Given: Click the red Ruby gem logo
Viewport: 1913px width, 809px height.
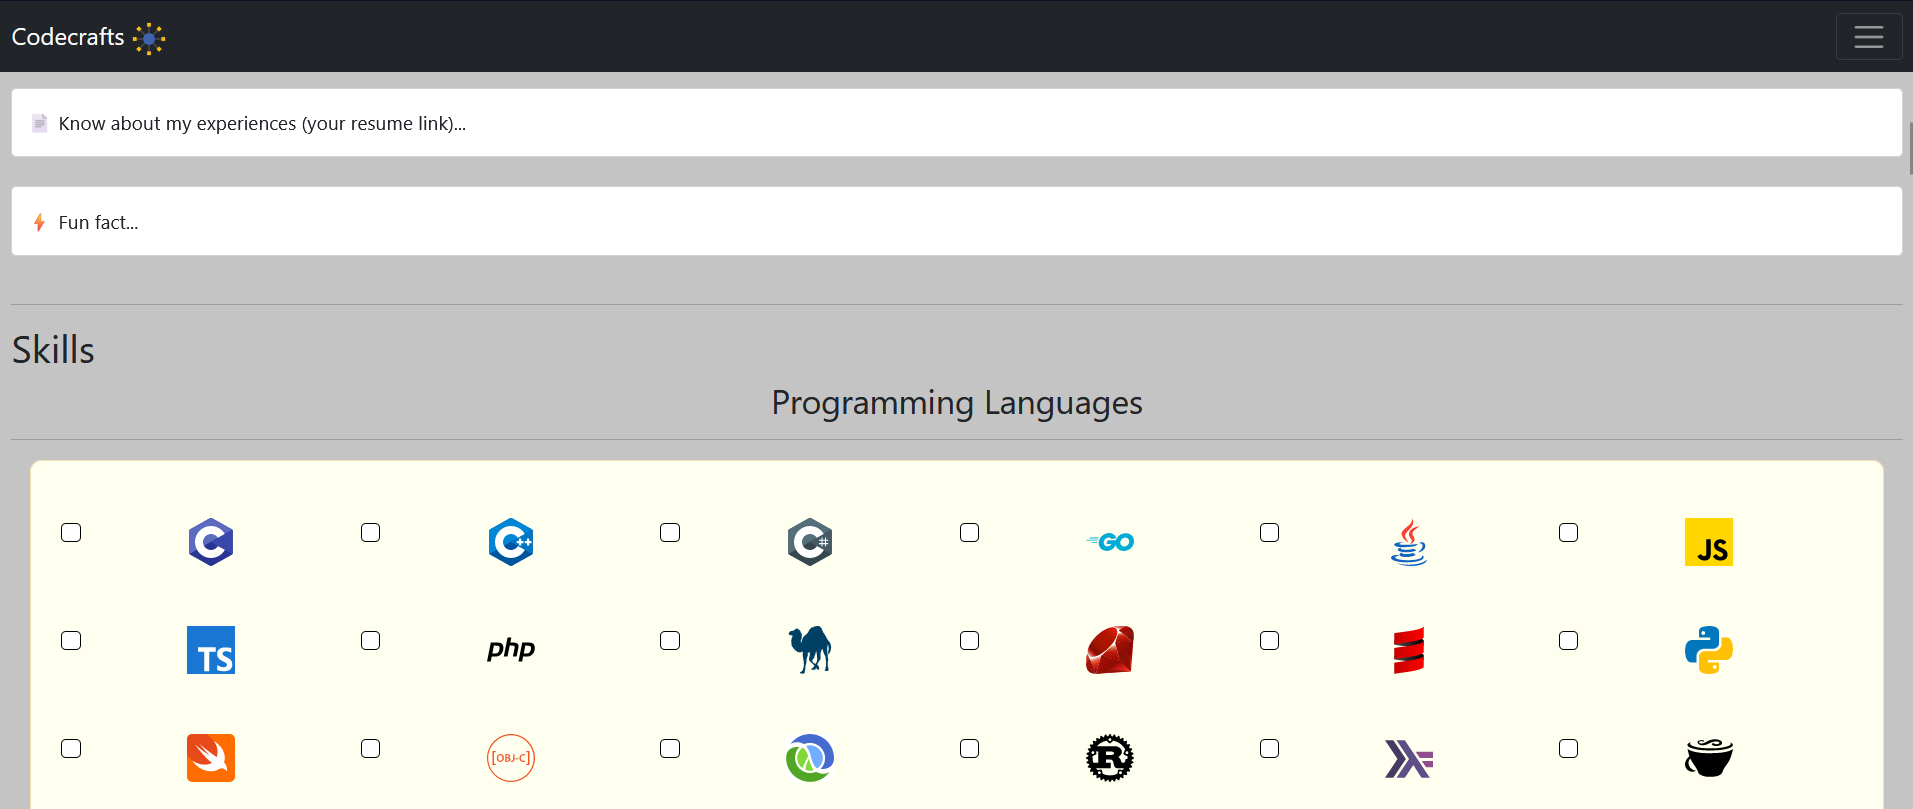Looking at the screenshot, I should tap(1110, 650).
